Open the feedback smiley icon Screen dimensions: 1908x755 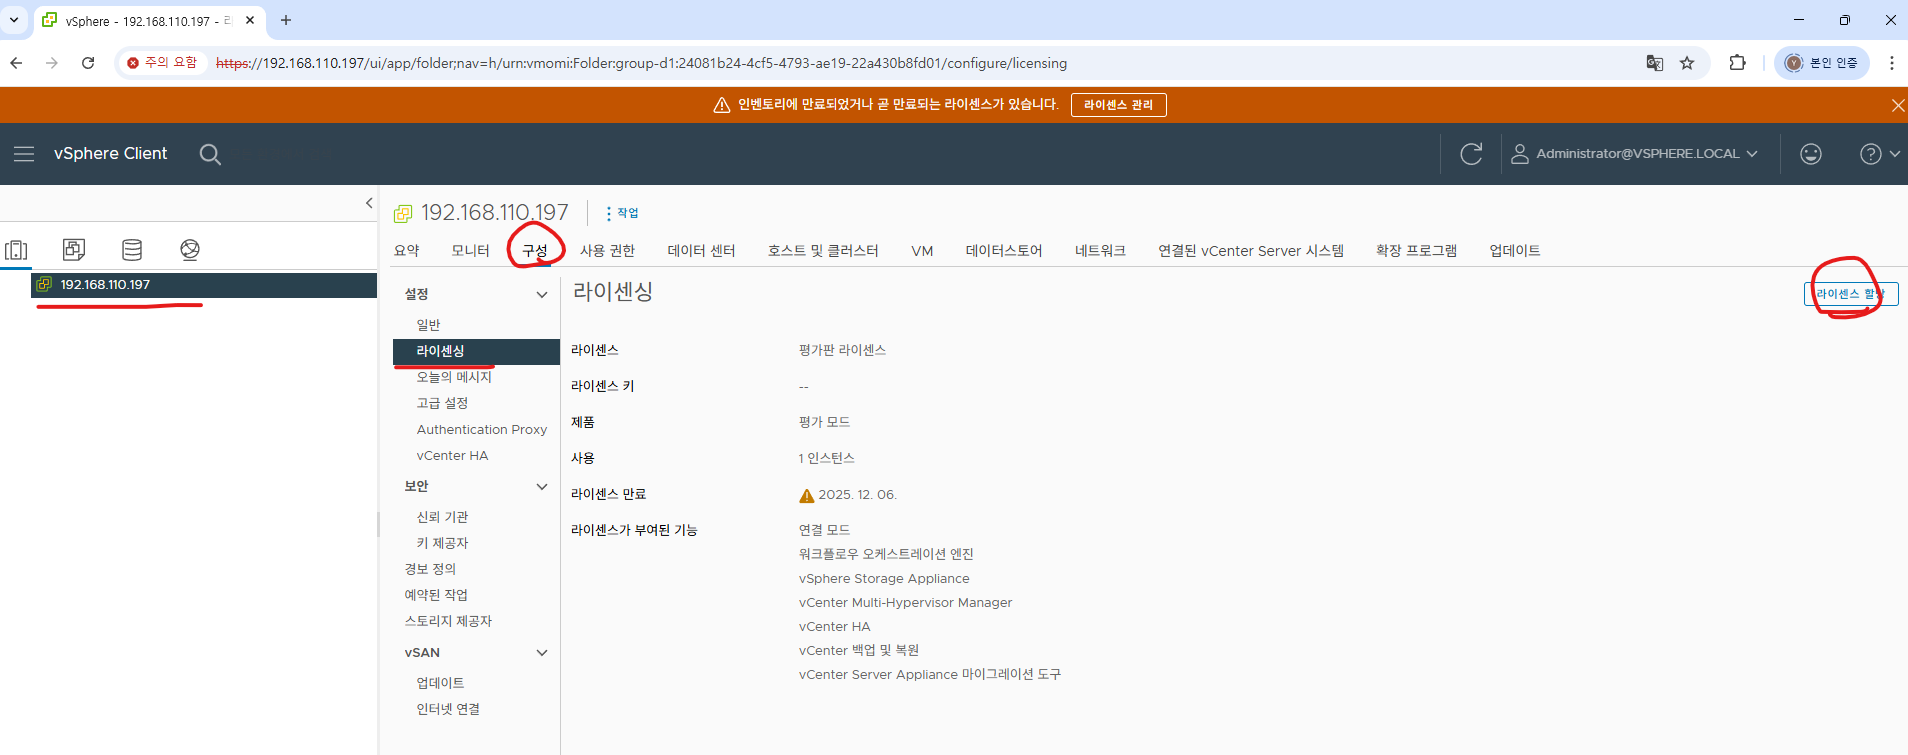[x=1811, y=154]
